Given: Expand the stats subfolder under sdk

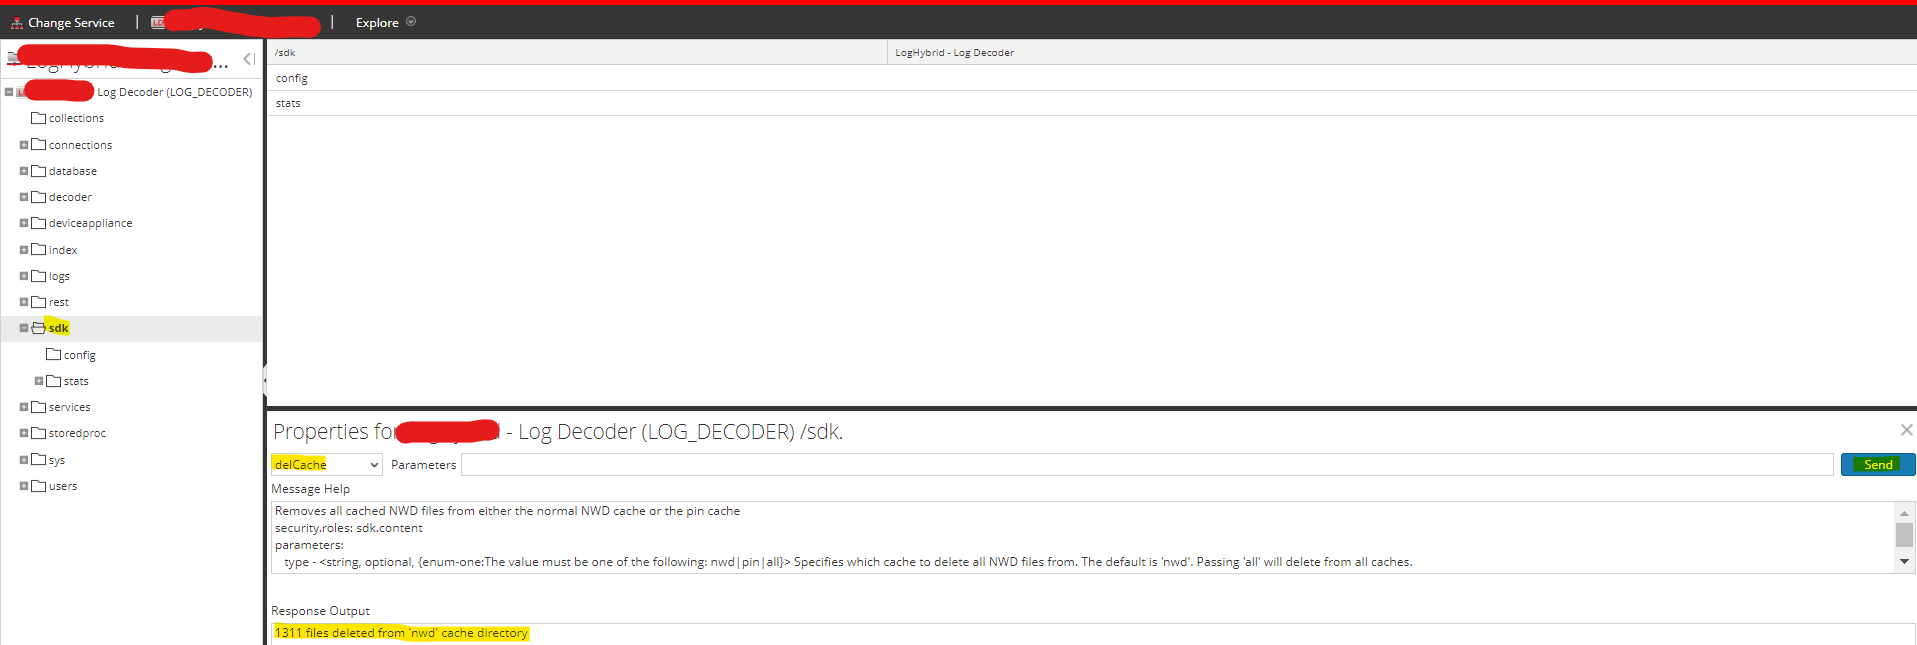Looking at the screenshot, I should click(x=39, y=381).
